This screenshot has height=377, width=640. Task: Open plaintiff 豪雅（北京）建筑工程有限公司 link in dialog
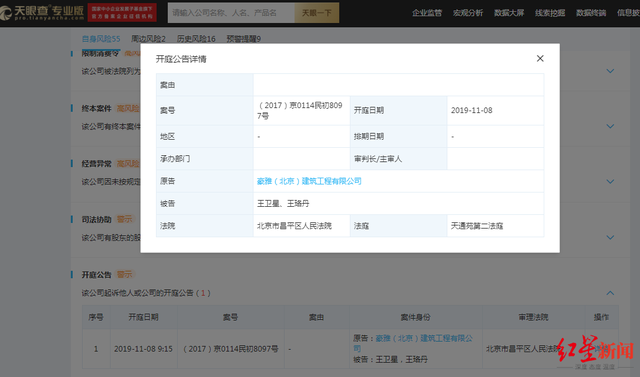[309, 181]
